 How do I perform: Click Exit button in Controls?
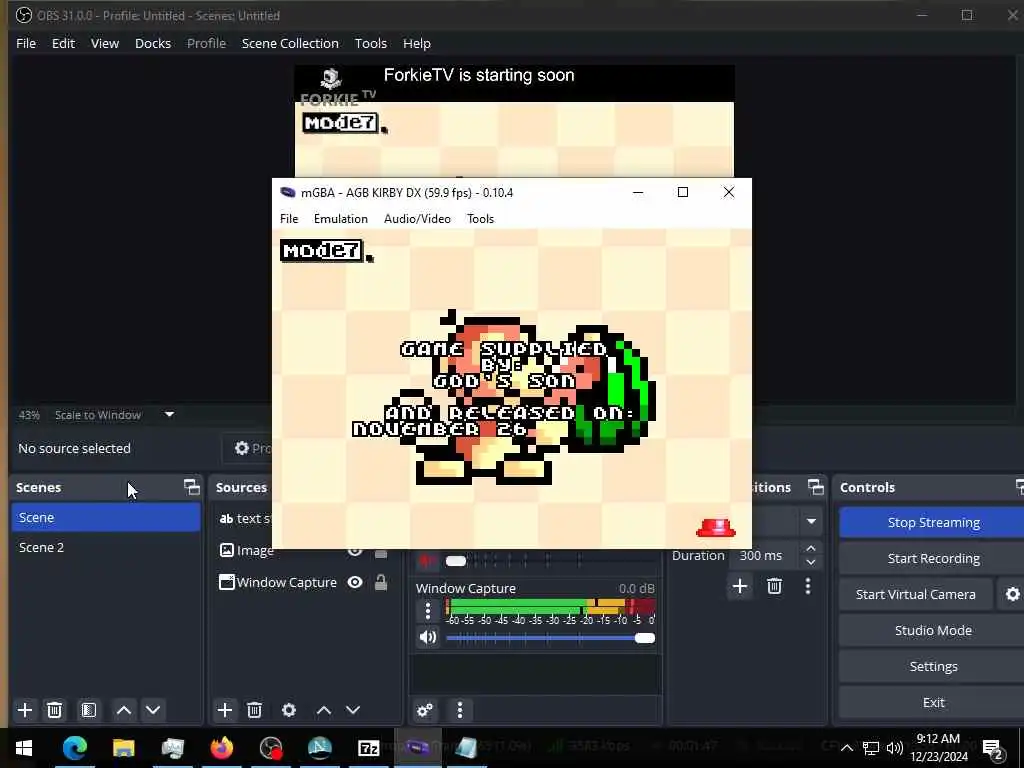(x=933, y=702)
